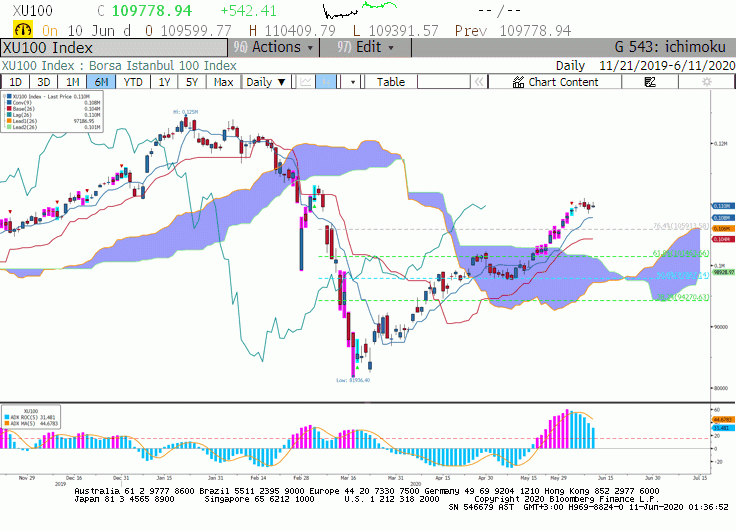Select the 5Y range

[192, 82]
